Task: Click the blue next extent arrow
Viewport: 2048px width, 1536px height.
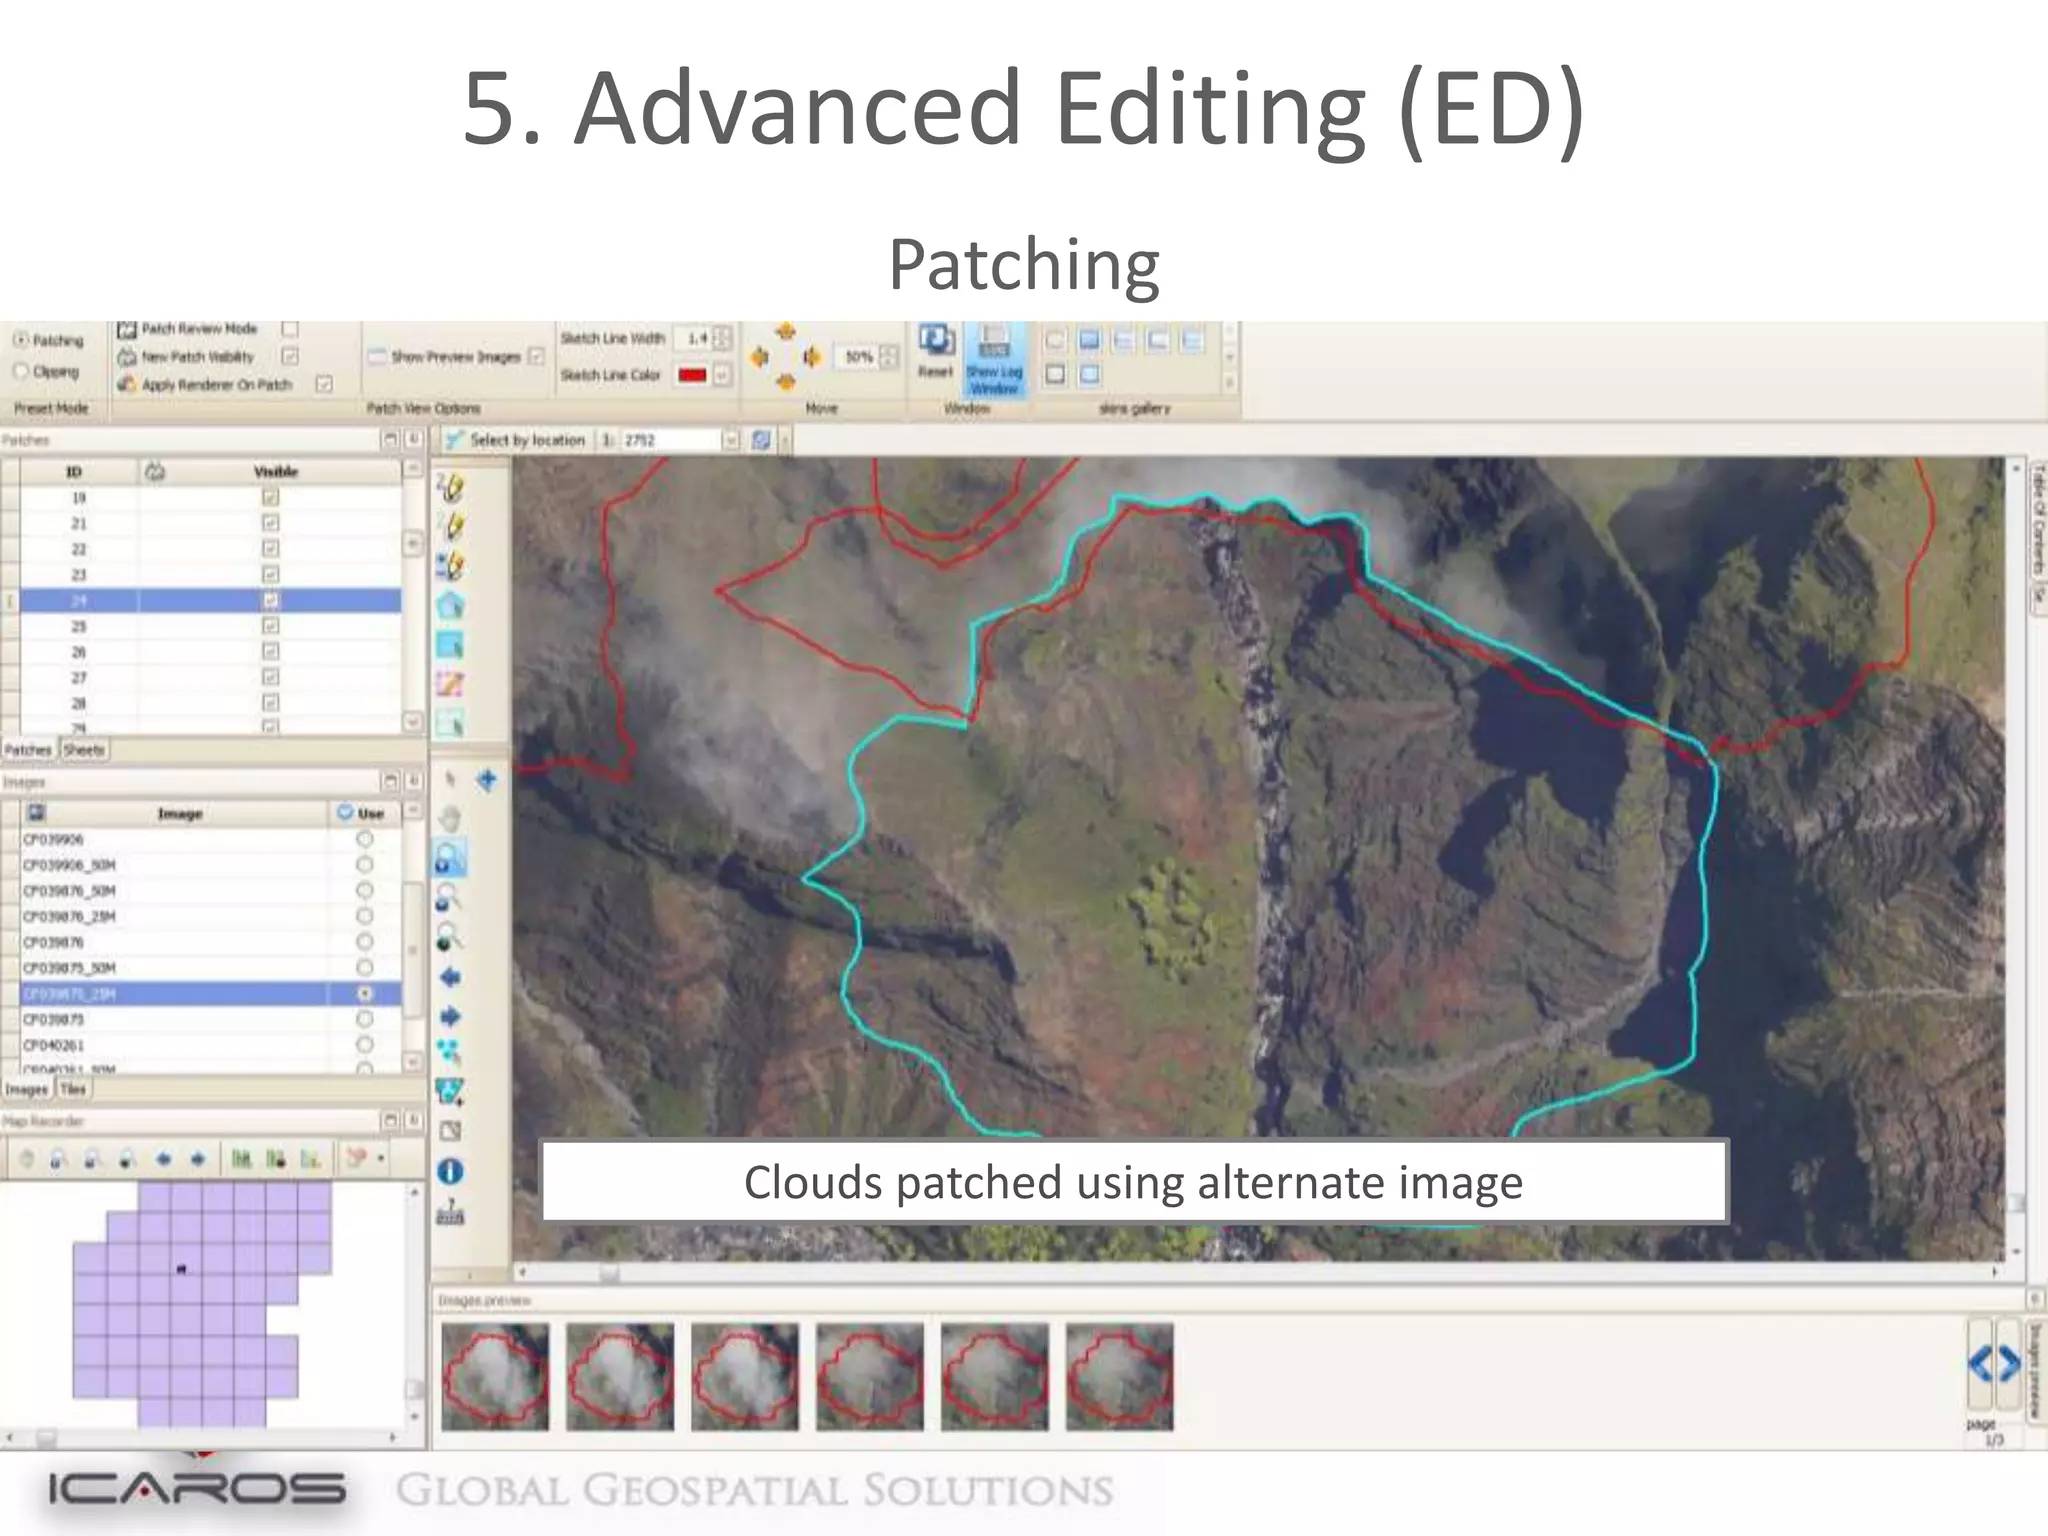Action: click(450, 1017)
